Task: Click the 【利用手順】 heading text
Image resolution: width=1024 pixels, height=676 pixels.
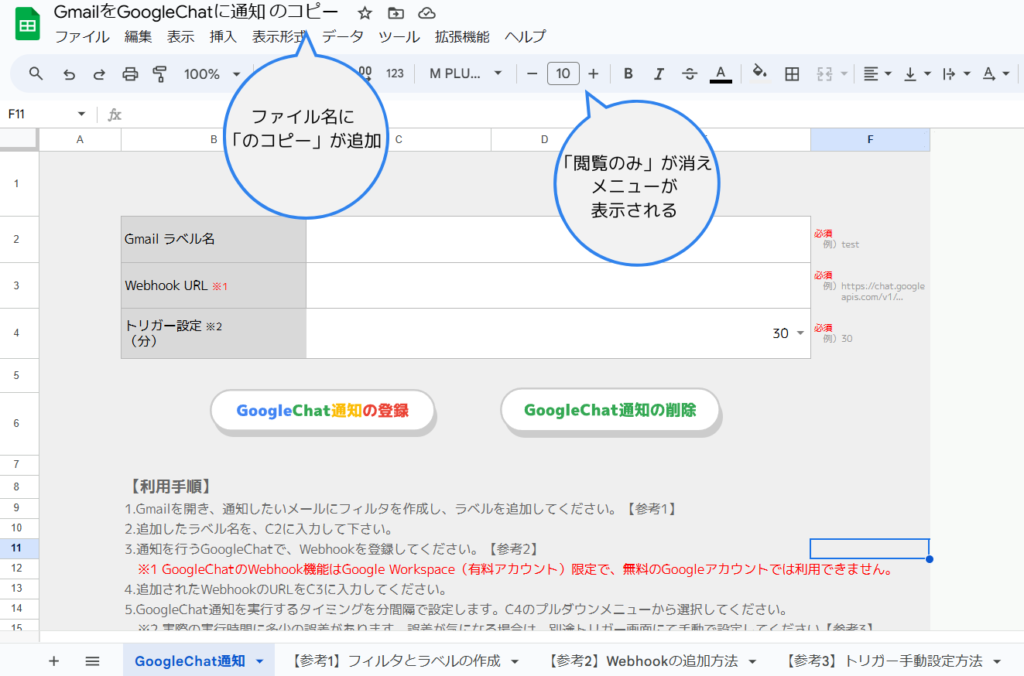Action: [x=170, y=487]
